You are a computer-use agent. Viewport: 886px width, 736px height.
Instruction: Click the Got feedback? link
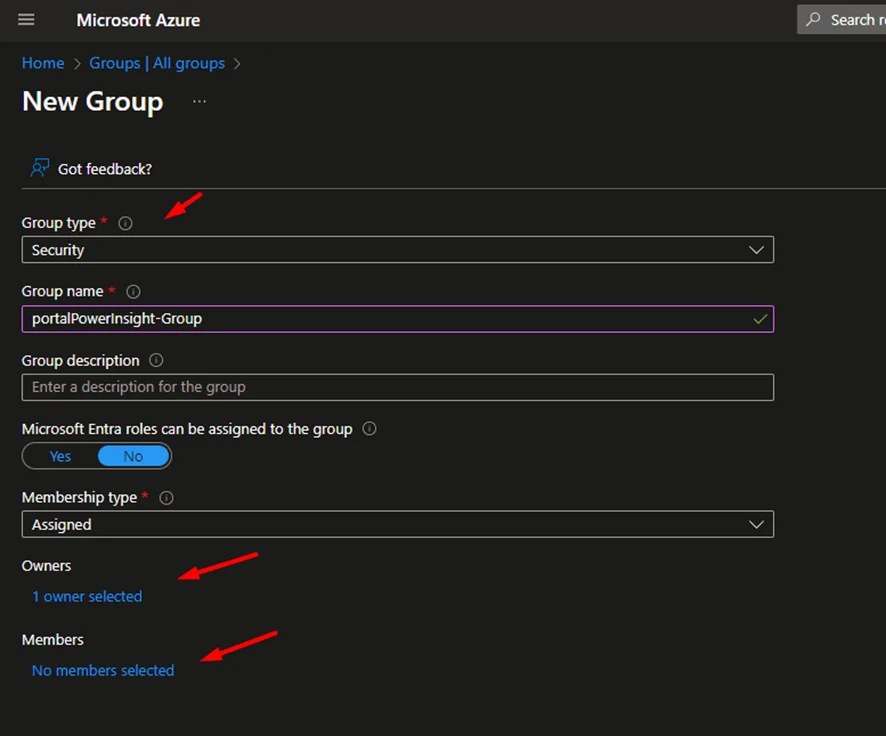(105, 169)
